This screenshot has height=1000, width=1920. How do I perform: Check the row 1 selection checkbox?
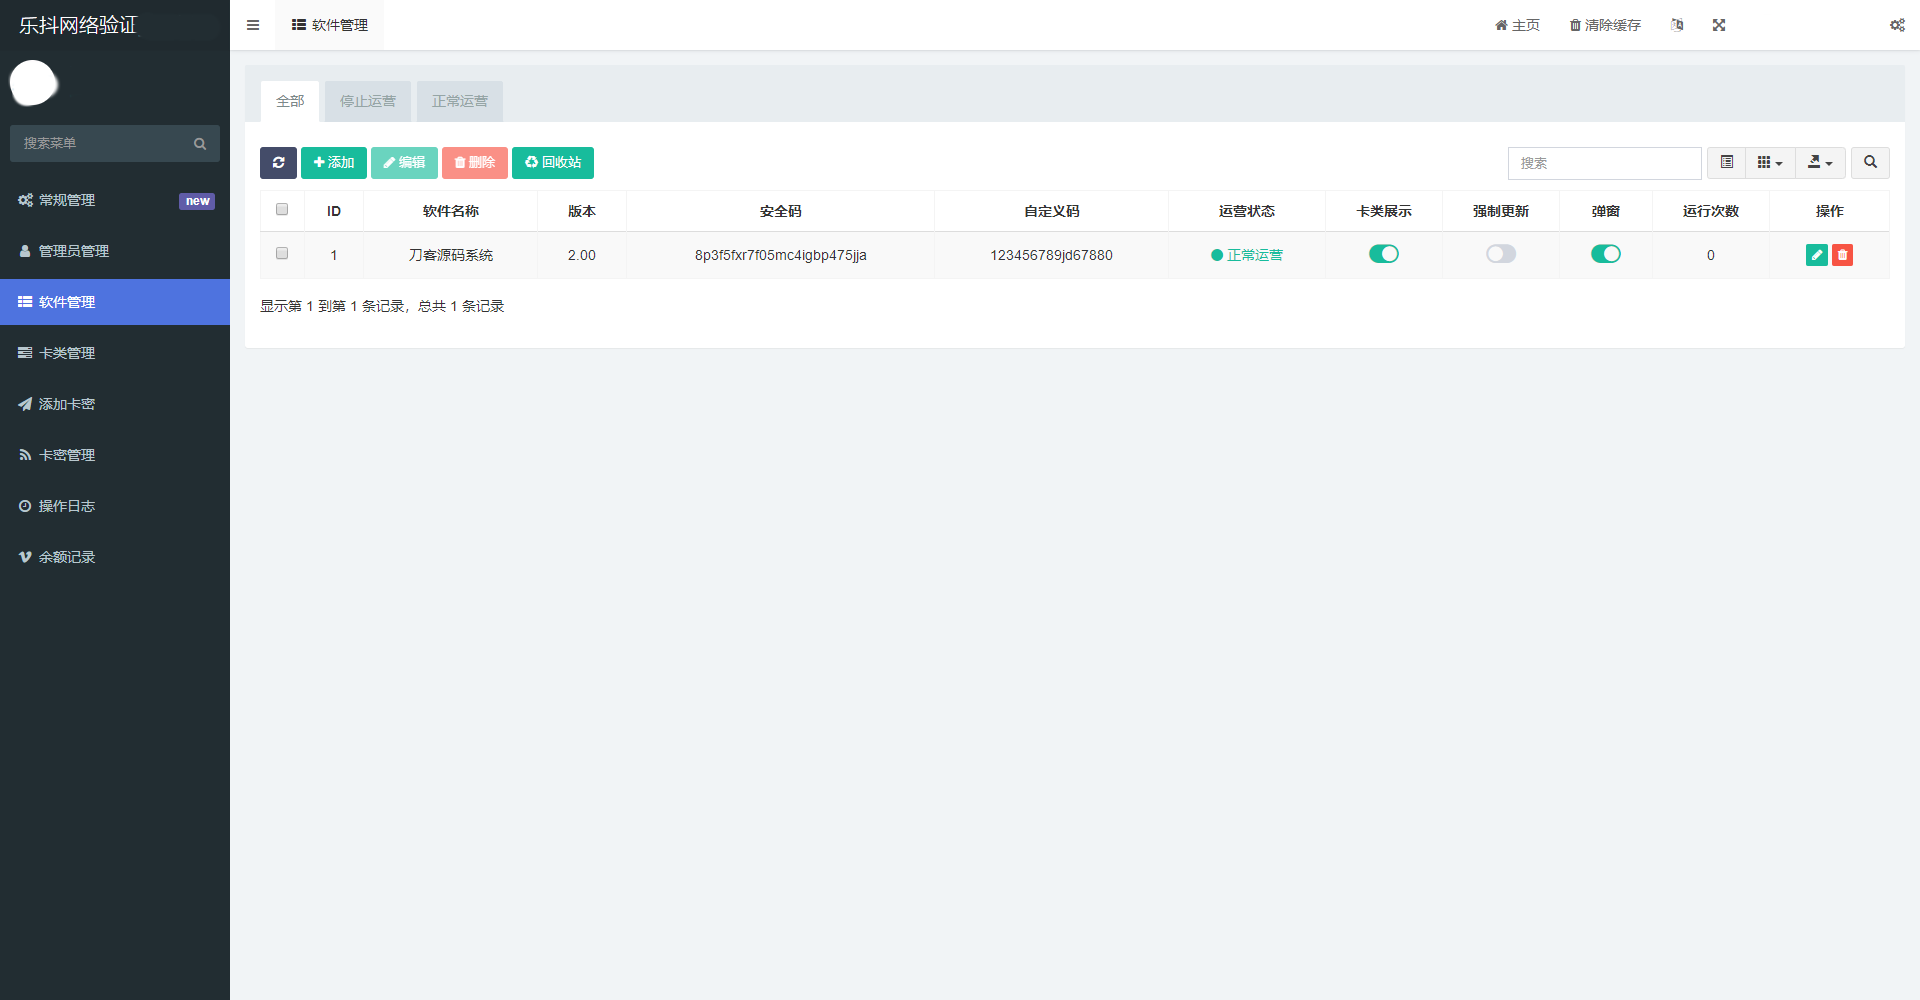[x=282, y=254]
